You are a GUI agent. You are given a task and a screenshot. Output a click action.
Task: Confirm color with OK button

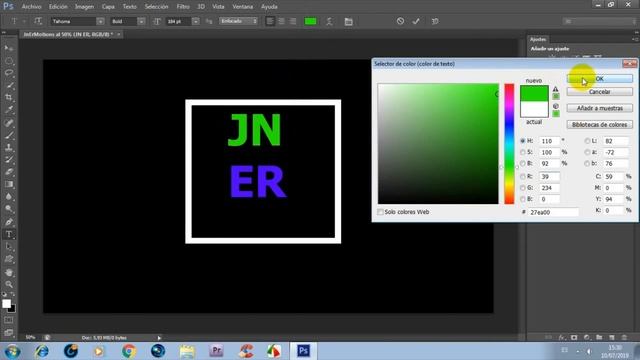(x=600, y=78)
